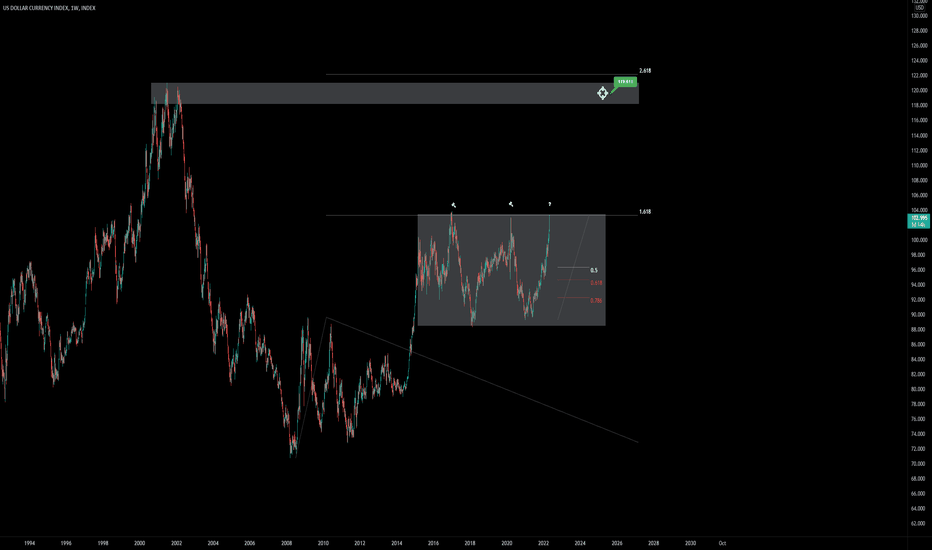Select the question mark above the 2022 peak

[550, 205]
